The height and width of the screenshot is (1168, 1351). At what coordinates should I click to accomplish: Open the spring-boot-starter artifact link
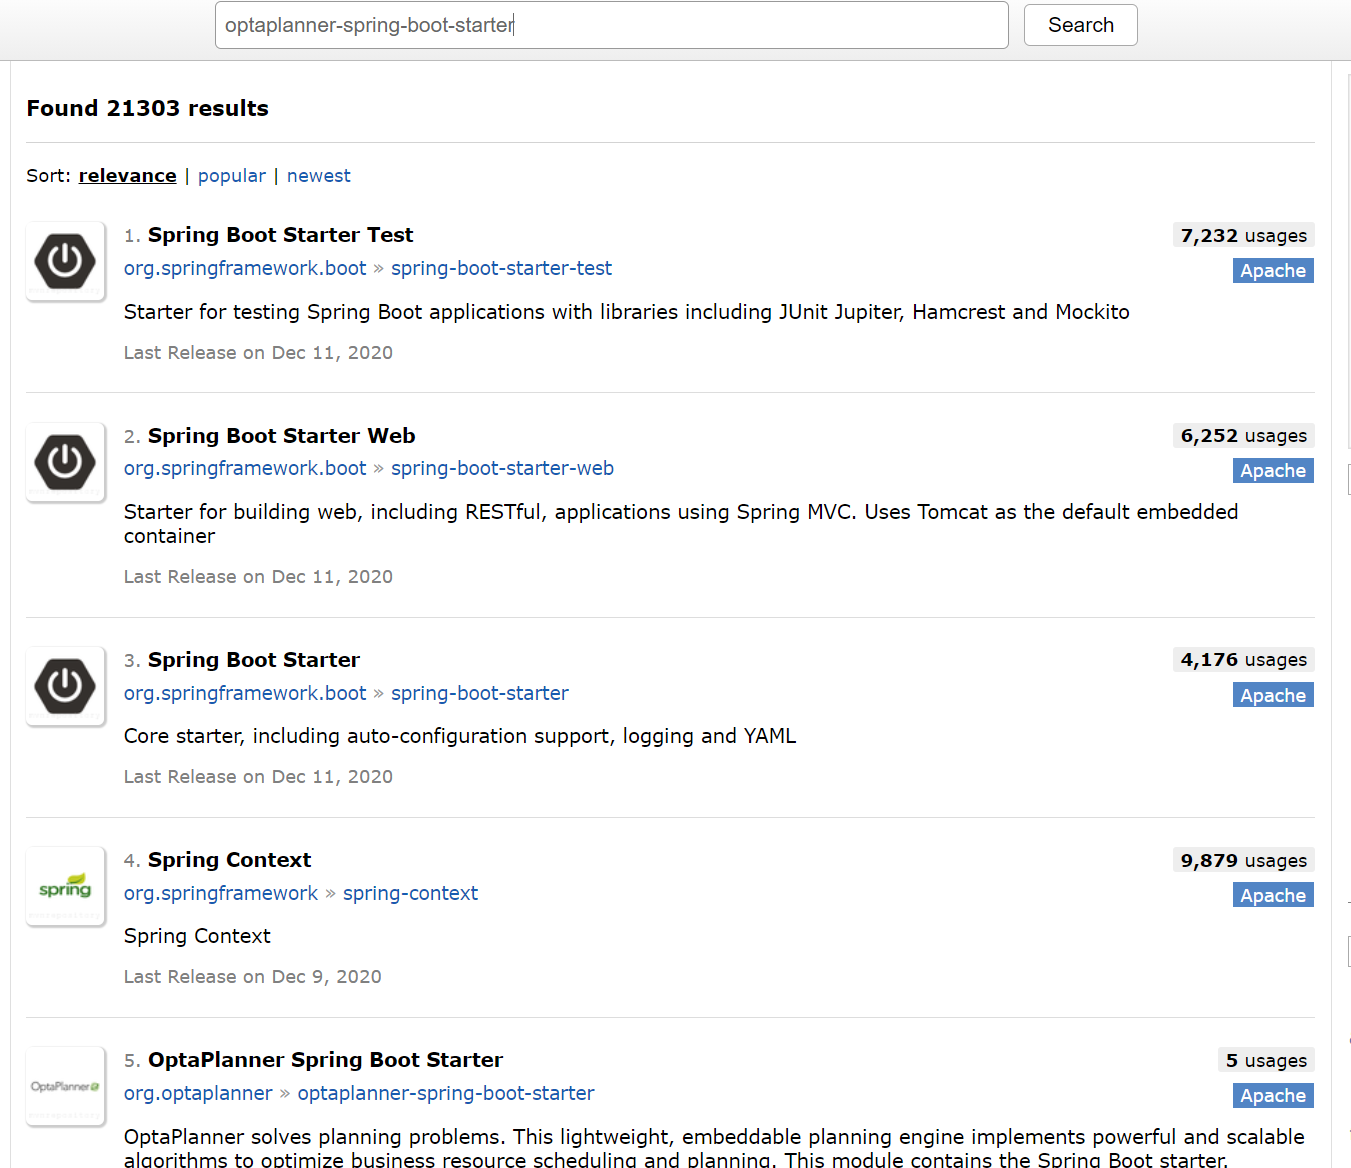click(480, 693)
